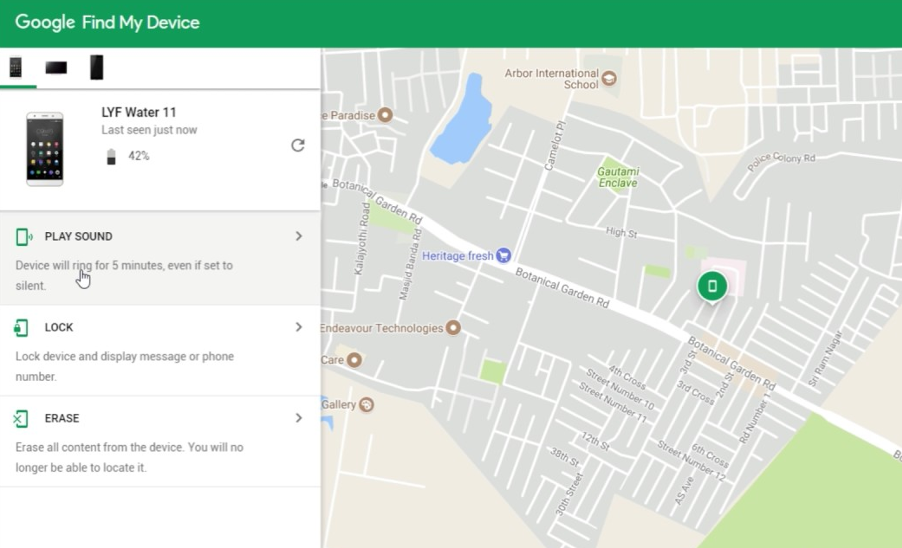Click the Erase phone icon
This screenshot has width=902, height=548.
21,418
